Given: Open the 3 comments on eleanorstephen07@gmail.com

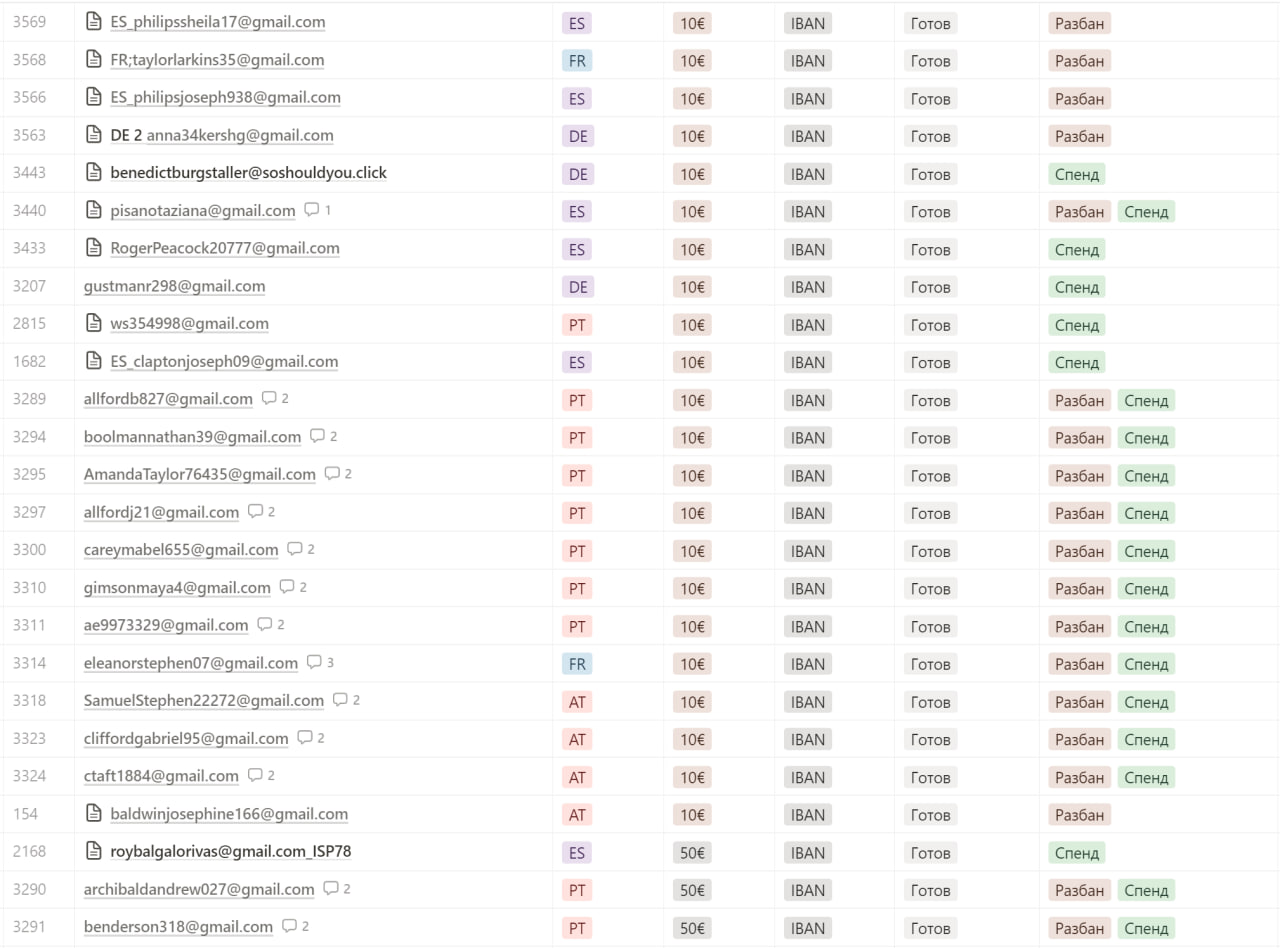Looking at the screenshot, I should [320, 662].
